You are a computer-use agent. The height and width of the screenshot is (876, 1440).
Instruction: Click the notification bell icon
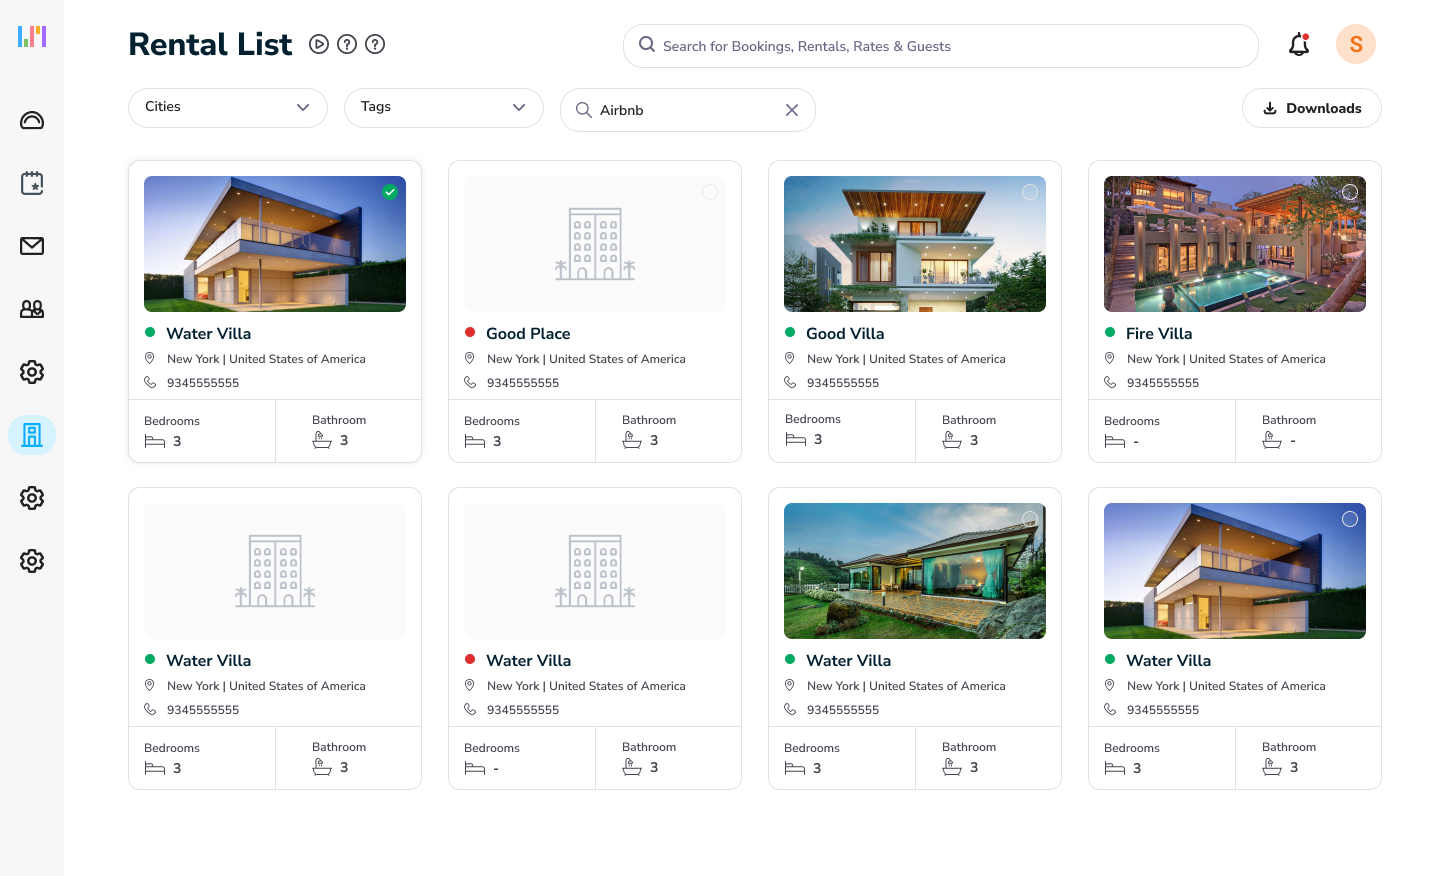pyautogui.click(x=1299, y=45)
